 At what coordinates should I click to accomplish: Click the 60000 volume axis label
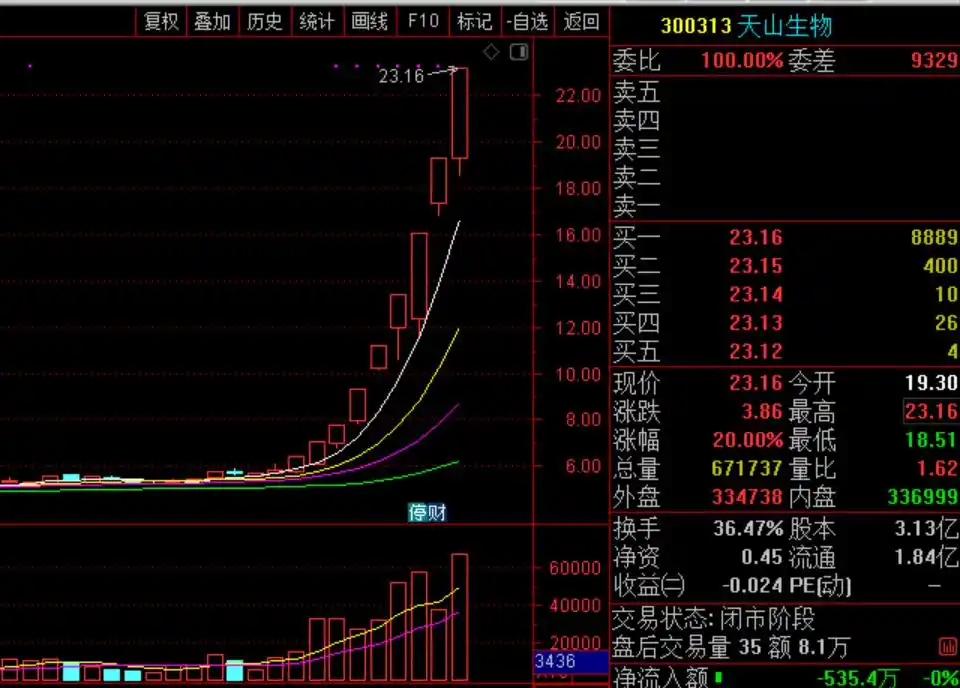[x=575, y=568]
